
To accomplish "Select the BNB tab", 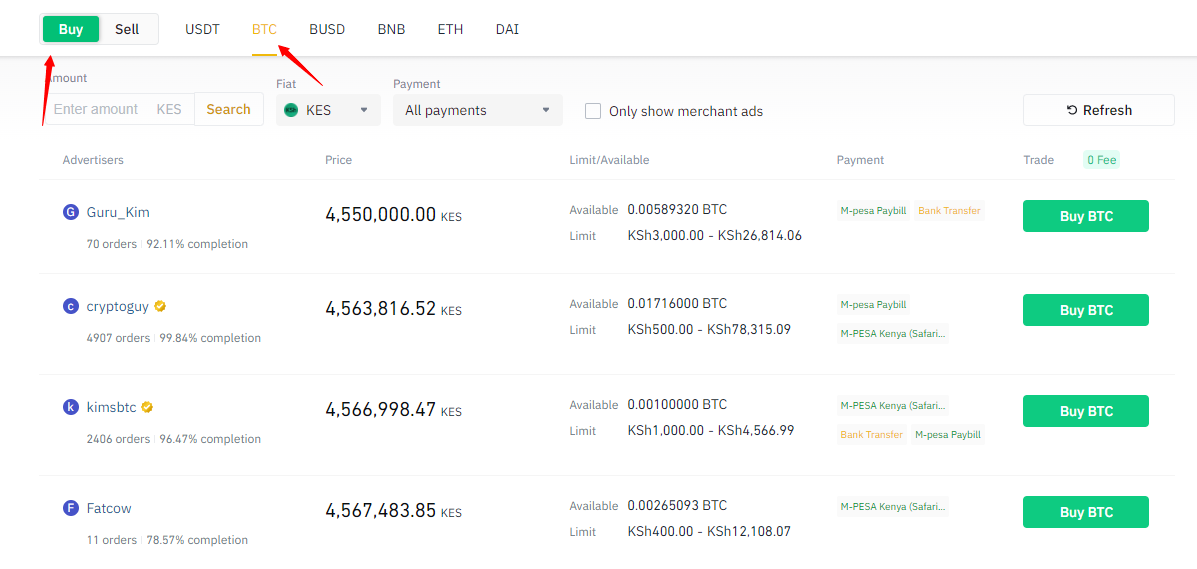I will coord(391,29).
